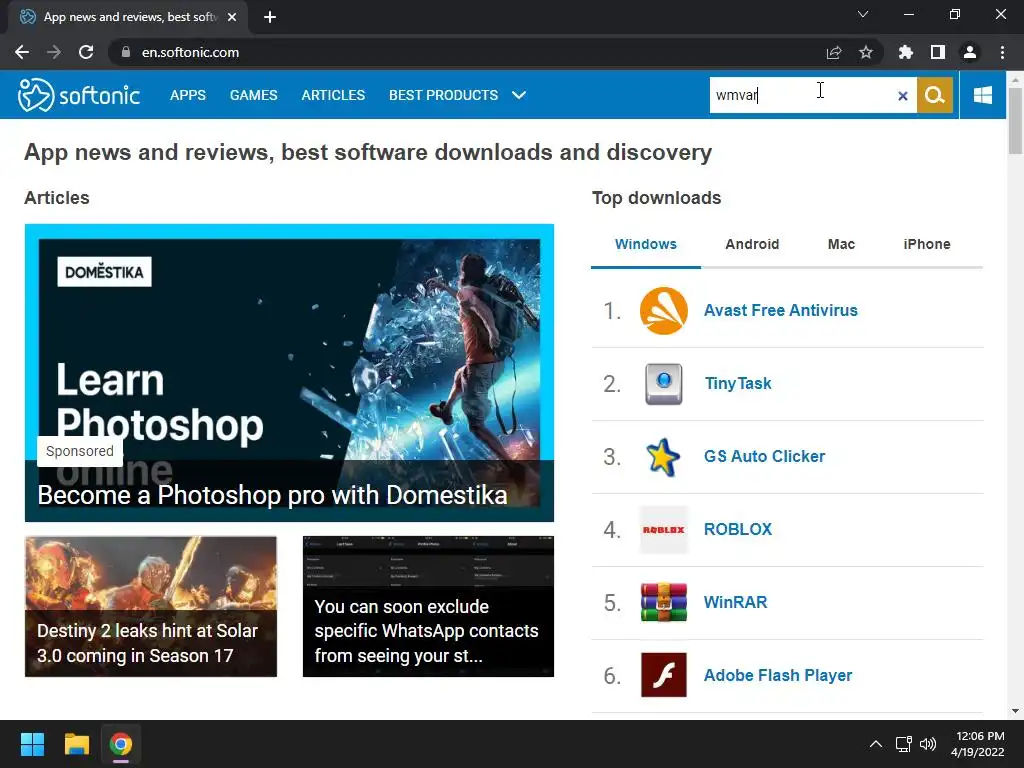Image resolution: width=1024 pixels, height=768 pixels.
Task: Open the tab search chevron
Action: [x=863, y=14]
